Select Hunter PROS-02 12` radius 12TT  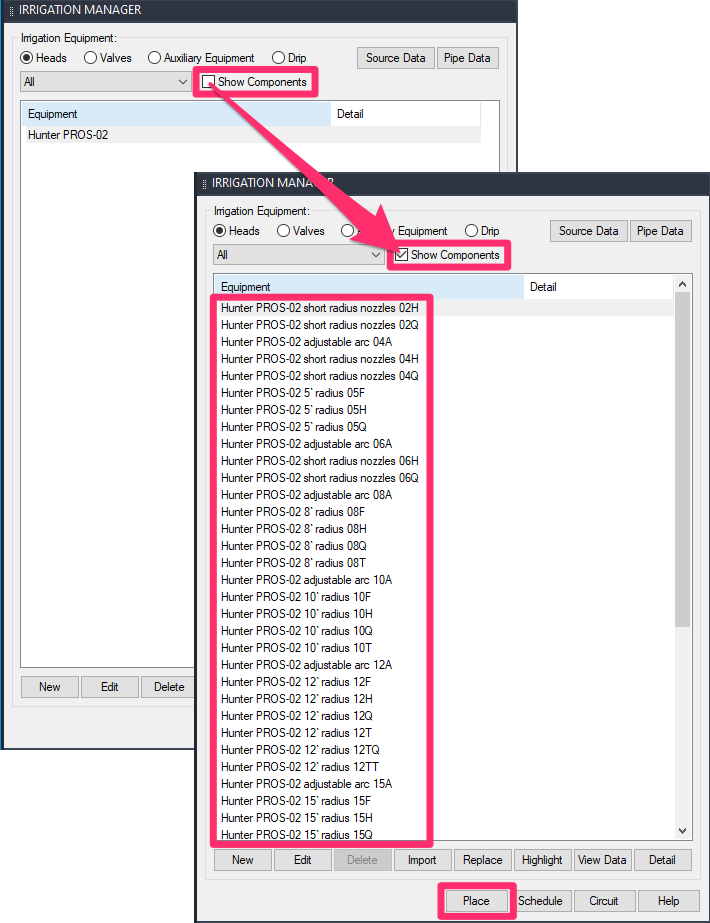pyautogui.click(x=300, y=767)
